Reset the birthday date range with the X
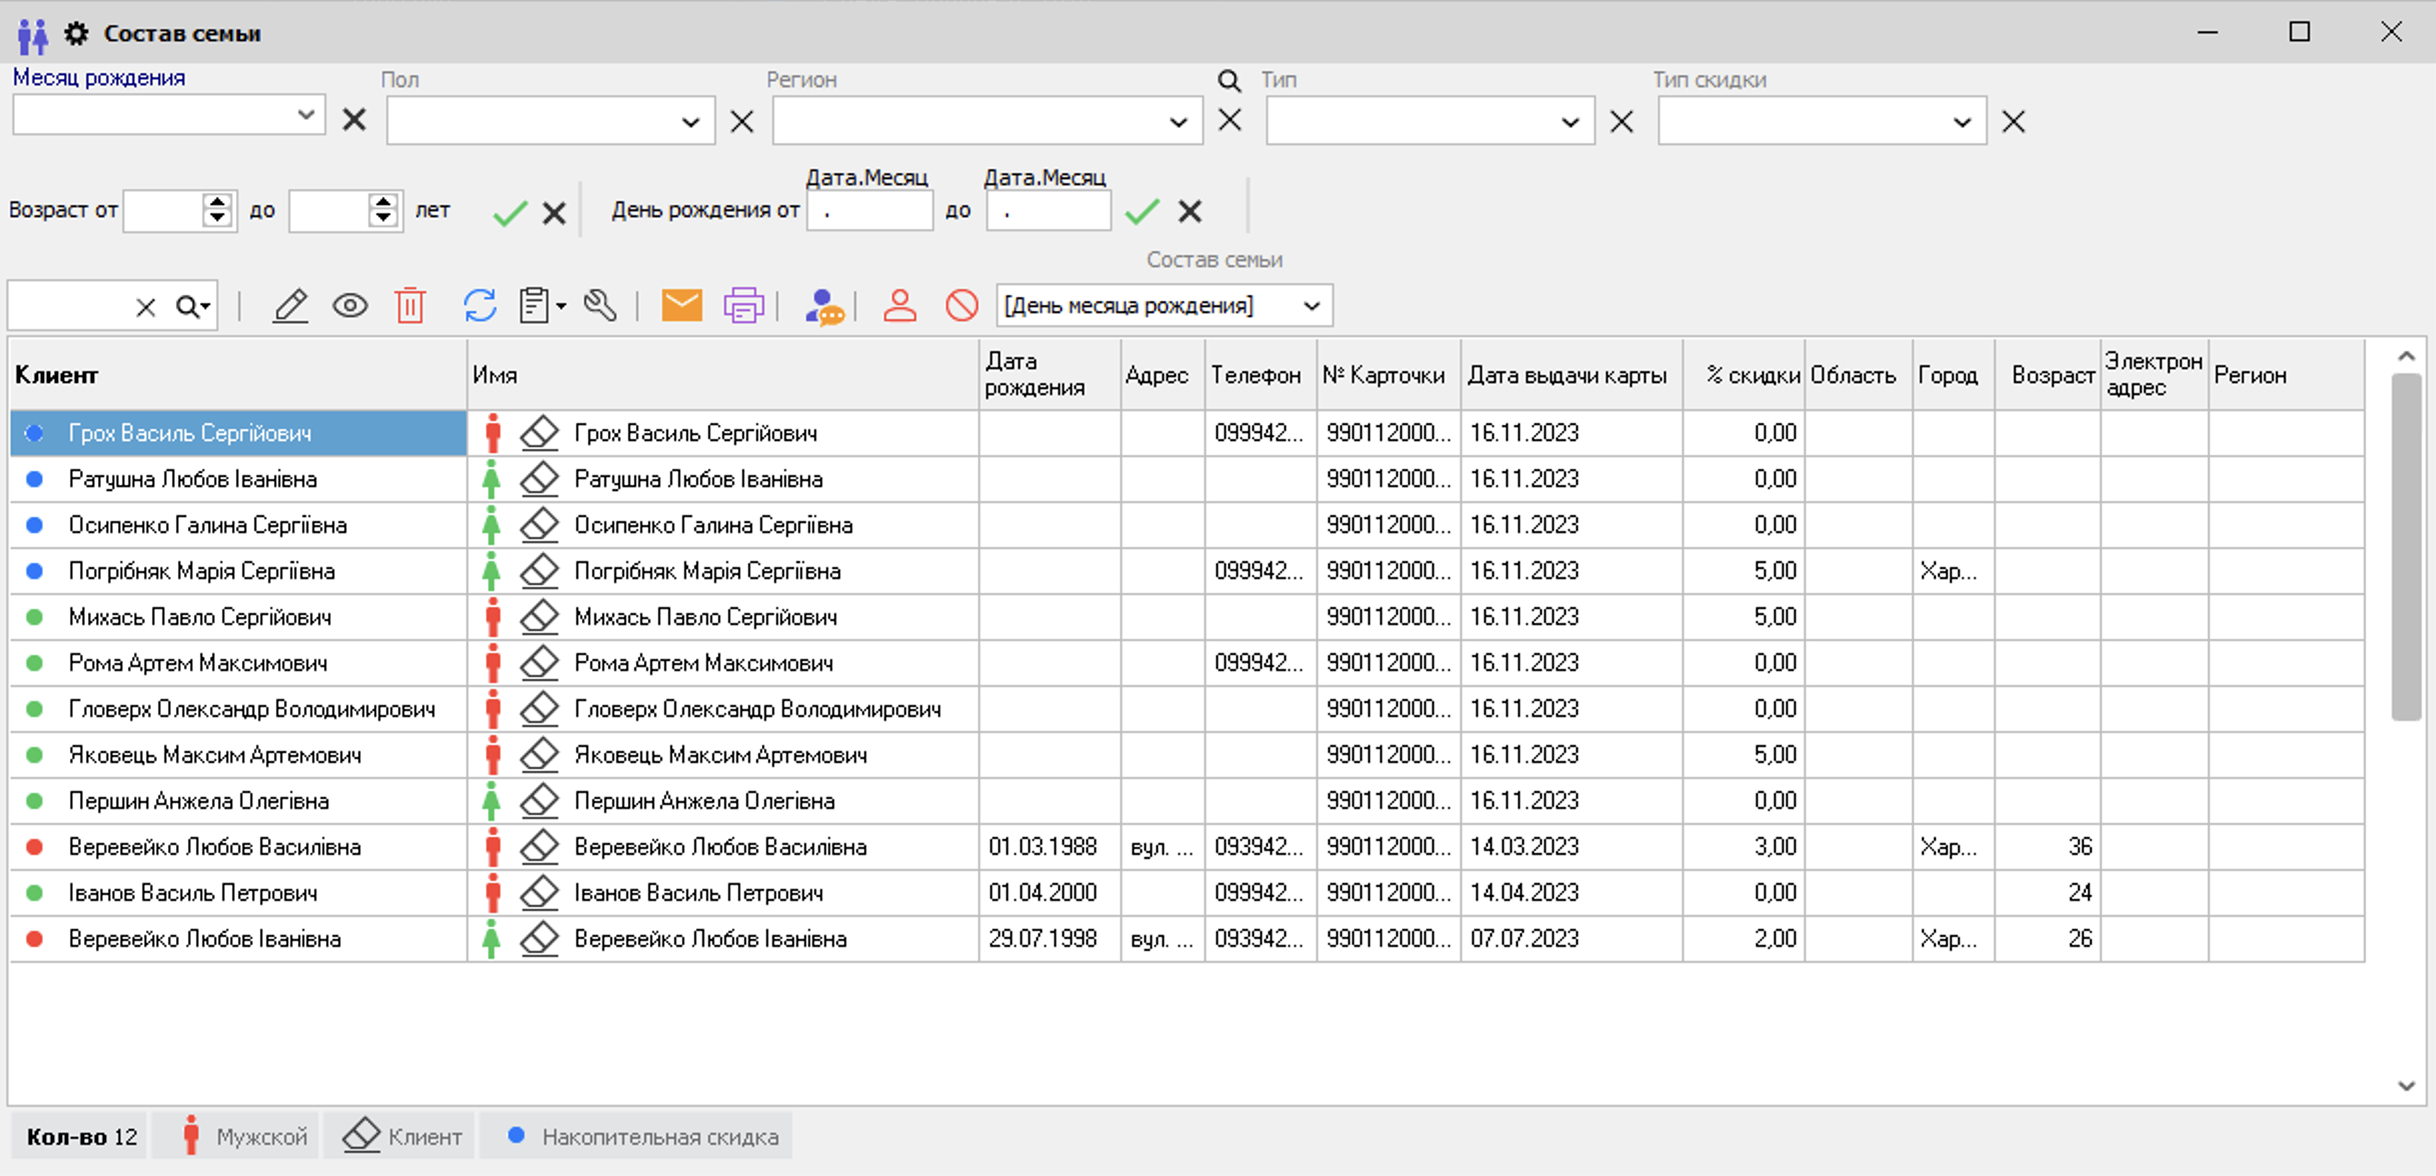2436x1176 pixels. point(1190,211)
